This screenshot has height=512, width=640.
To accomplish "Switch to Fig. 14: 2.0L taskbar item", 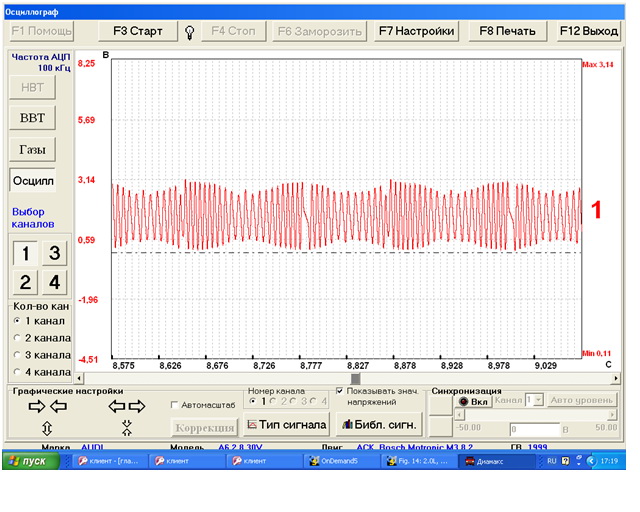I will pyautogui.click(x=417, y=461).
